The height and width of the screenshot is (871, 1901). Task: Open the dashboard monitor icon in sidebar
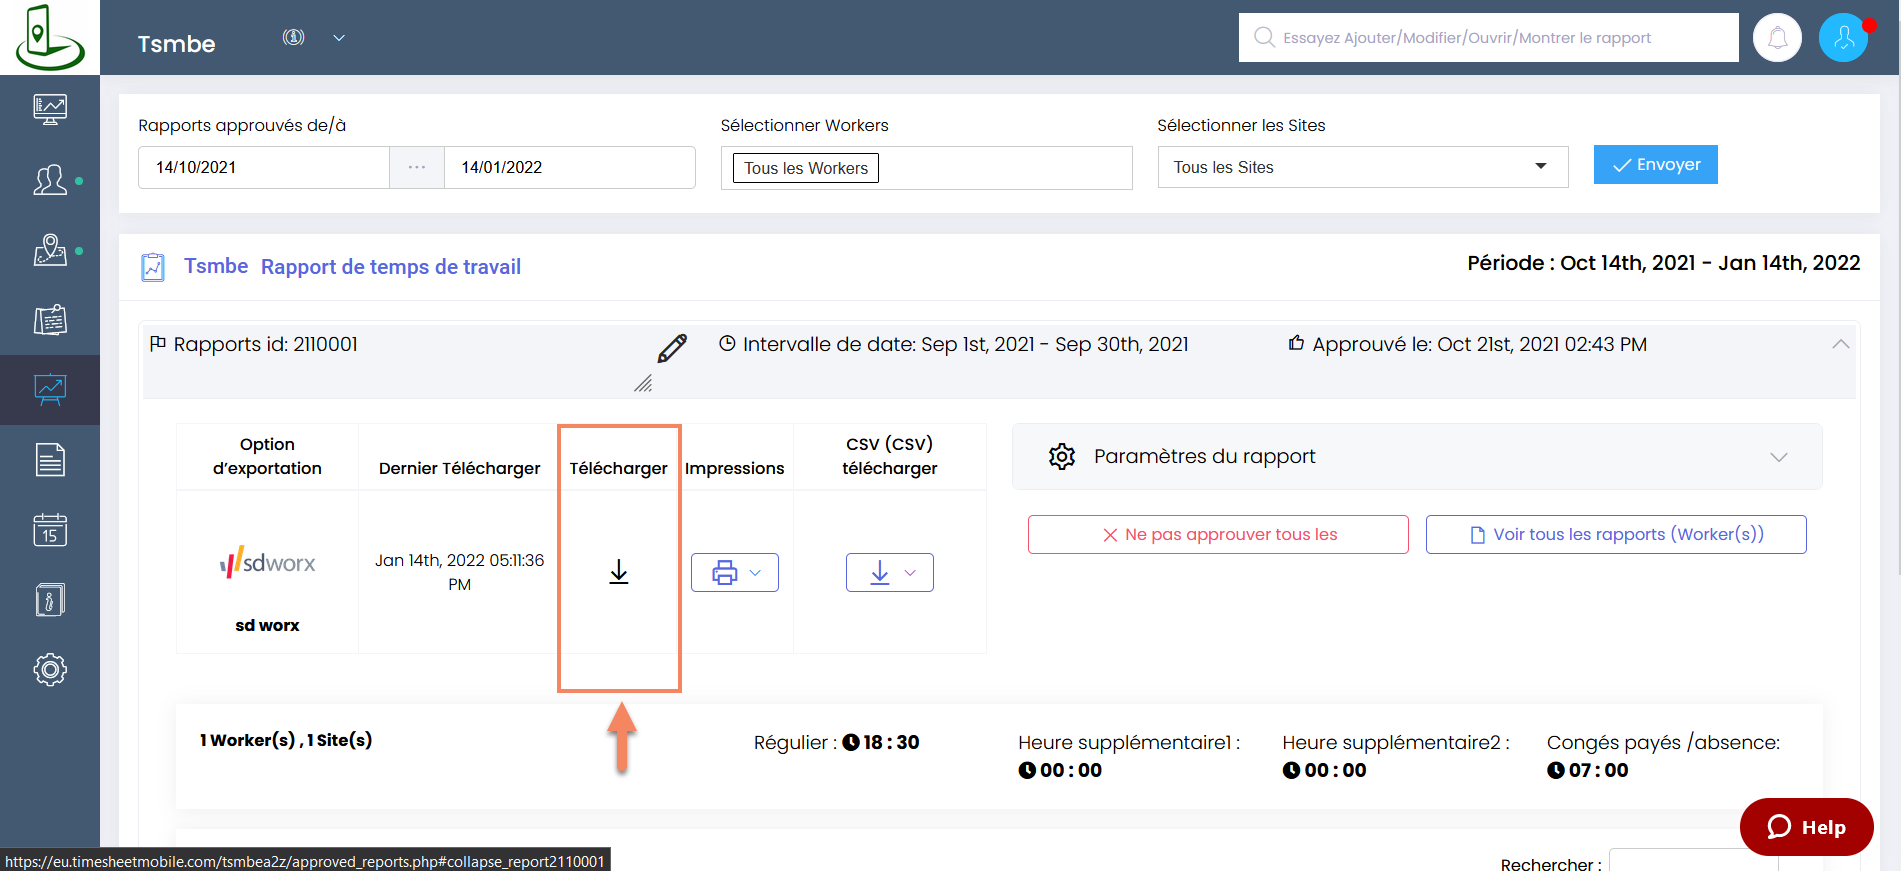coord(50,108)
